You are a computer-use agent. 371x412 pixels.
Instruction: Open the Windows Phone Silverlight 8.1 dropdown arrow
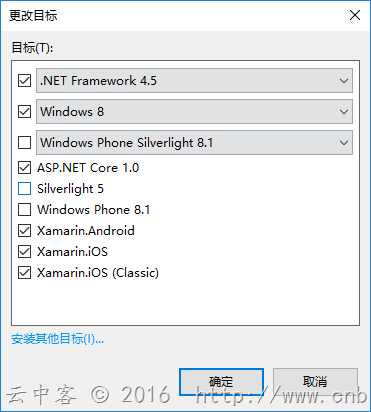(344, 143)
